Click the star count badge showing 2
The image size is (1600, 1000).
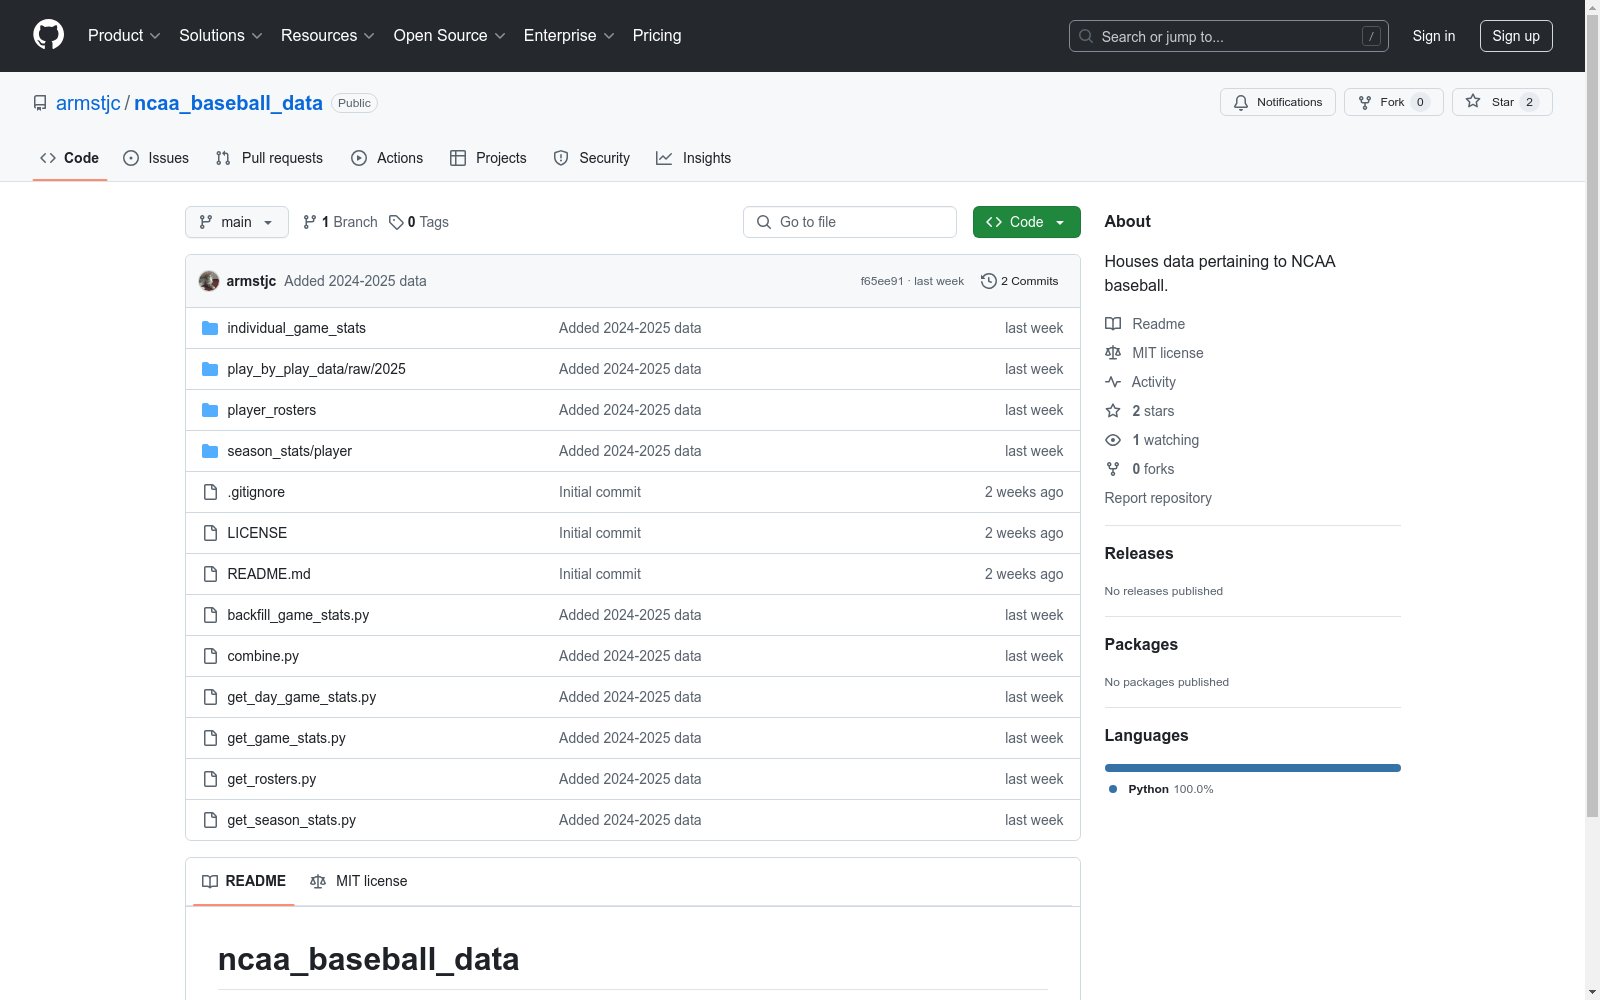[1529, 102]
